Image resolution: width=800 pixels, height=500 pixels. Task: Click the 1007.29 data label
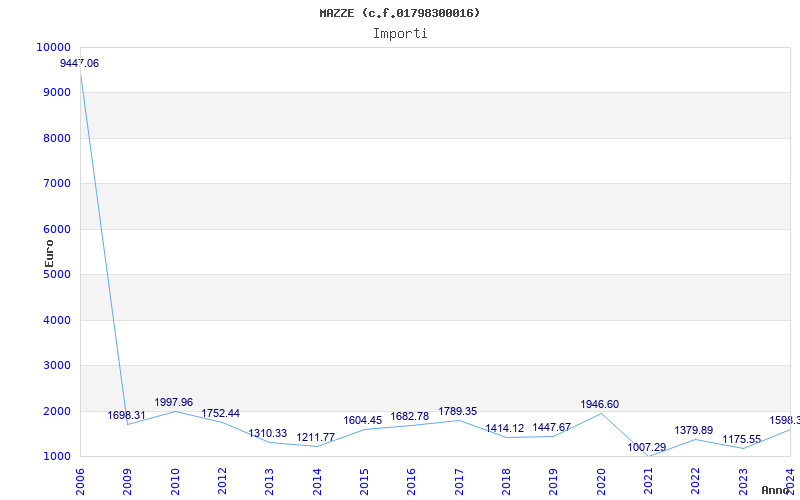646,447
